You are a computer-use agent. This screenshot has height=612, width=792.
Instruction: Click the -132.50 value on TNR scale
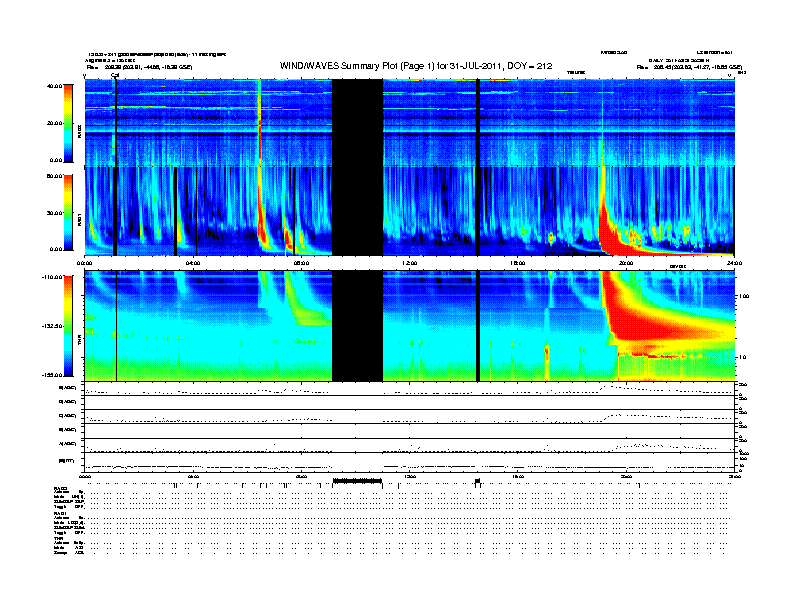click(x=52, y=326)
